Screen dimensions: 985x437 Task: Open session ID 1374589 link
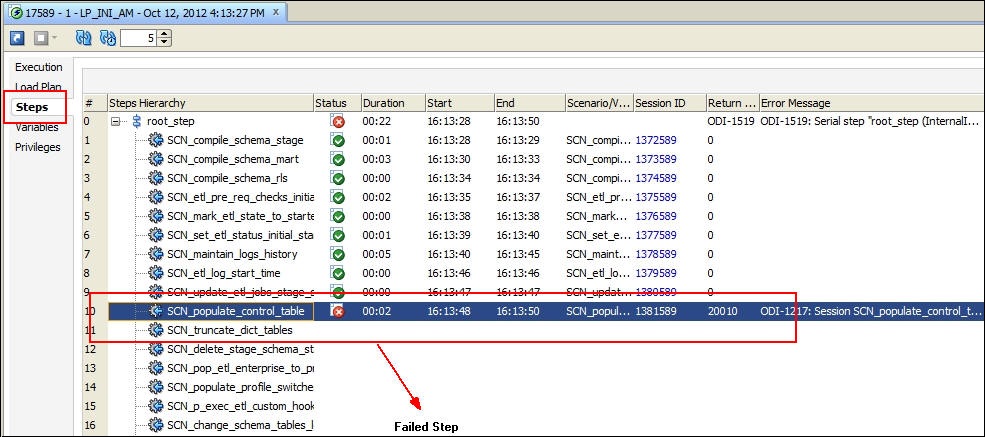point(656,178)
